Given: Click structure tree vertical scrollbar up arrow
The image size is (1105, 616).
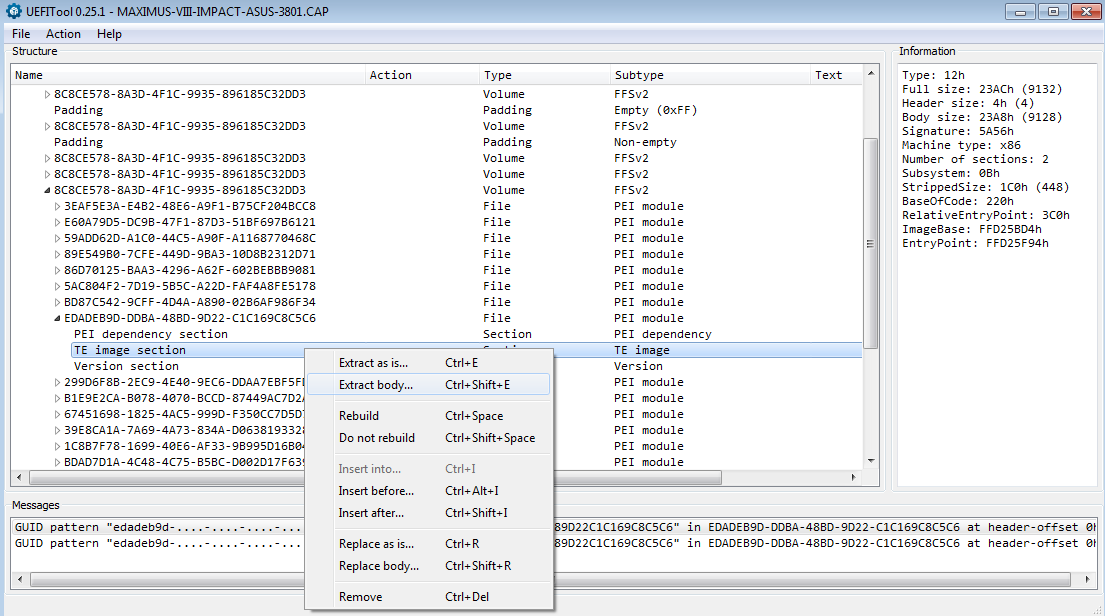Looking at the screenshot, I should pos(871,73).
